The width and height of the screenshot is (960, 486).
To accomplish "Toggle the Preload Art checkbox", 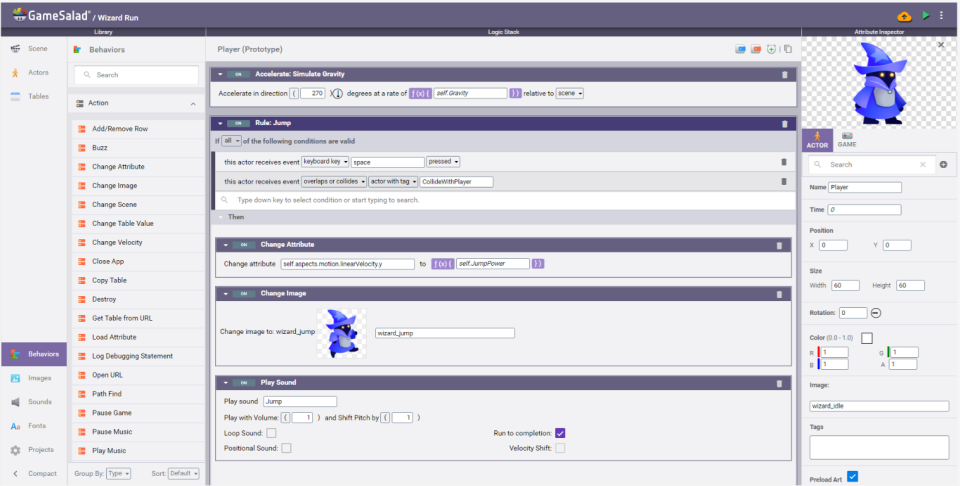I will click(x=852, y=476).
